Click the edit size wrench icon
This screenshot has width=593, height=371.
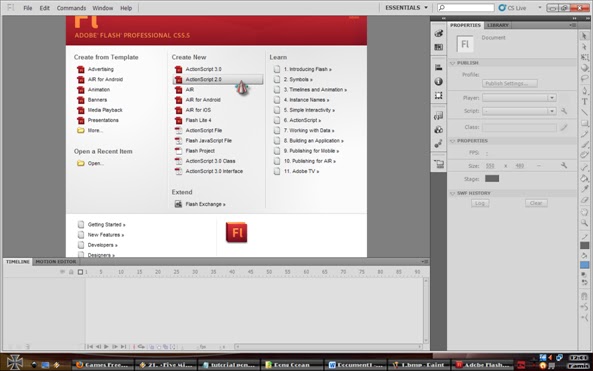(564, 166)
